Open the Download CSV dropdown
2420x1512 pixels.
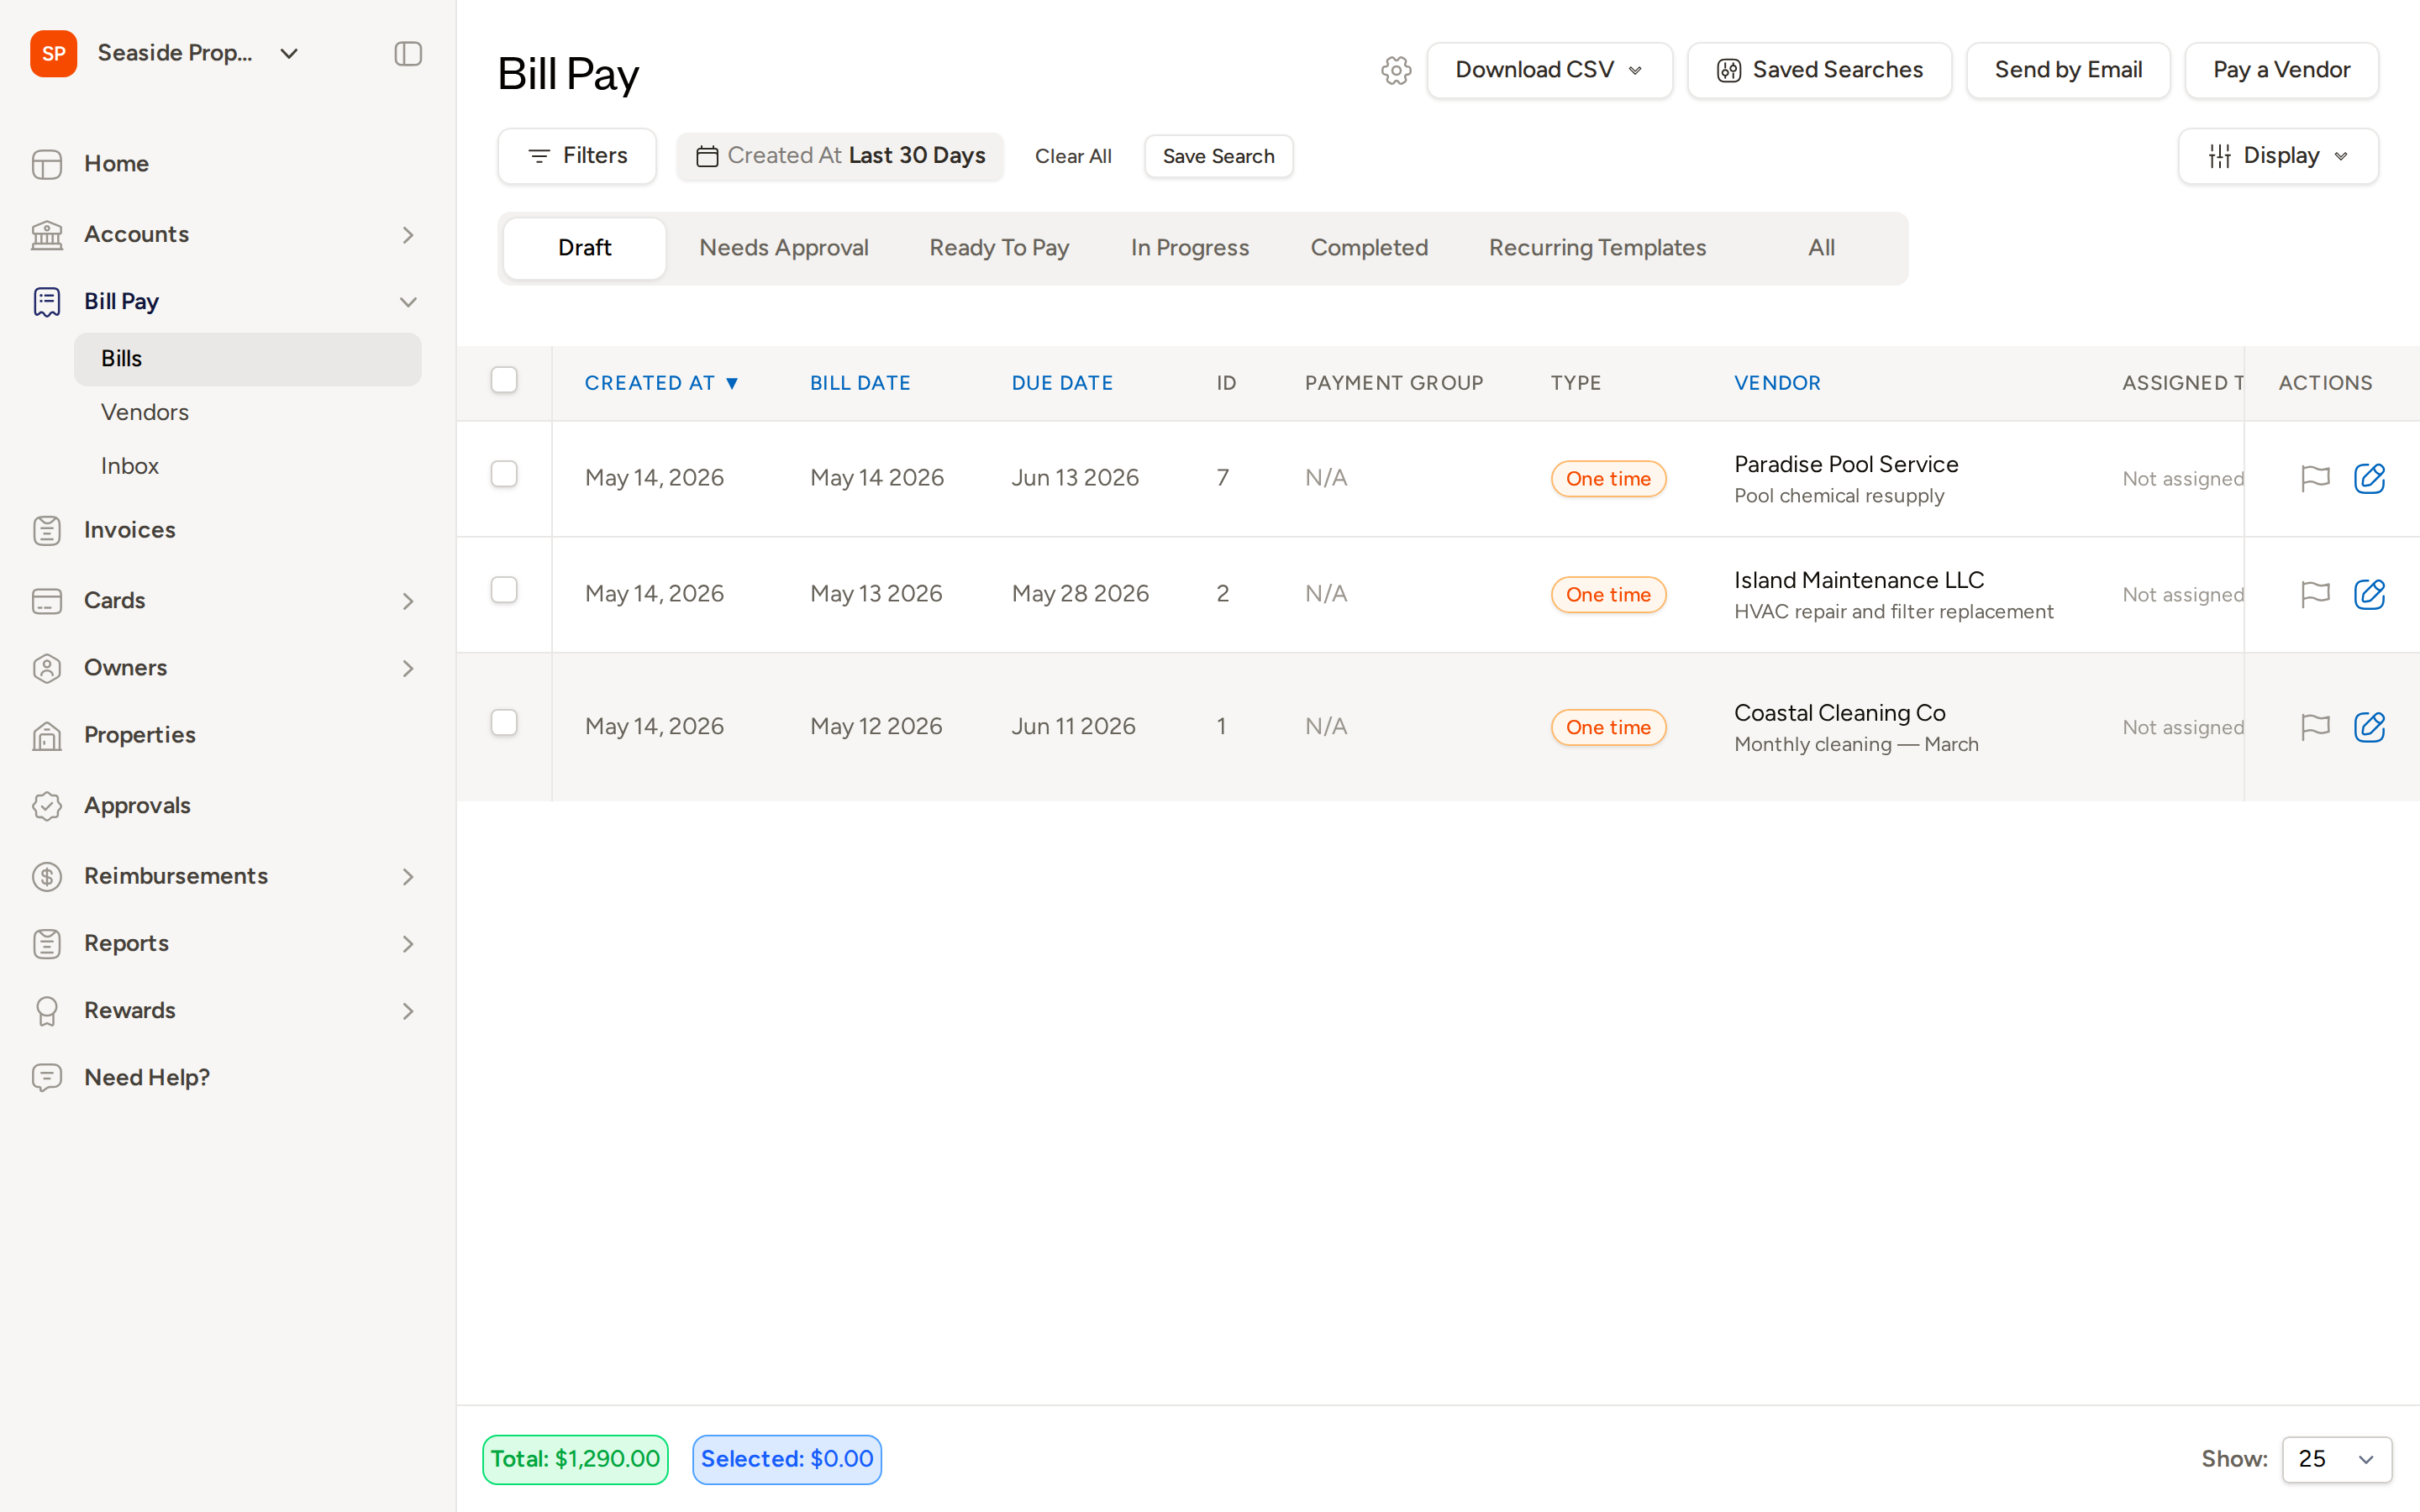[x=1549, y=70]
